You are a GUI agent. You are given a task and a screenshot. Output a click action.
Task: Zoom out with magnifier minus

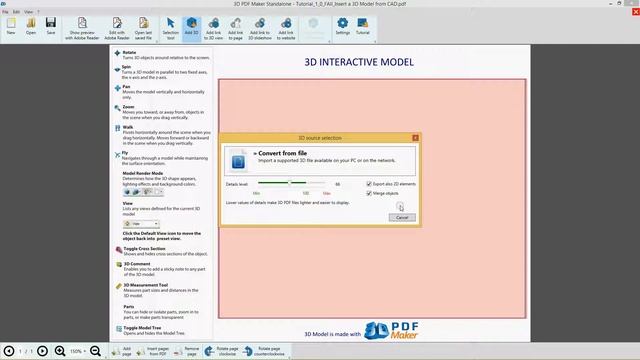point(95,351)
